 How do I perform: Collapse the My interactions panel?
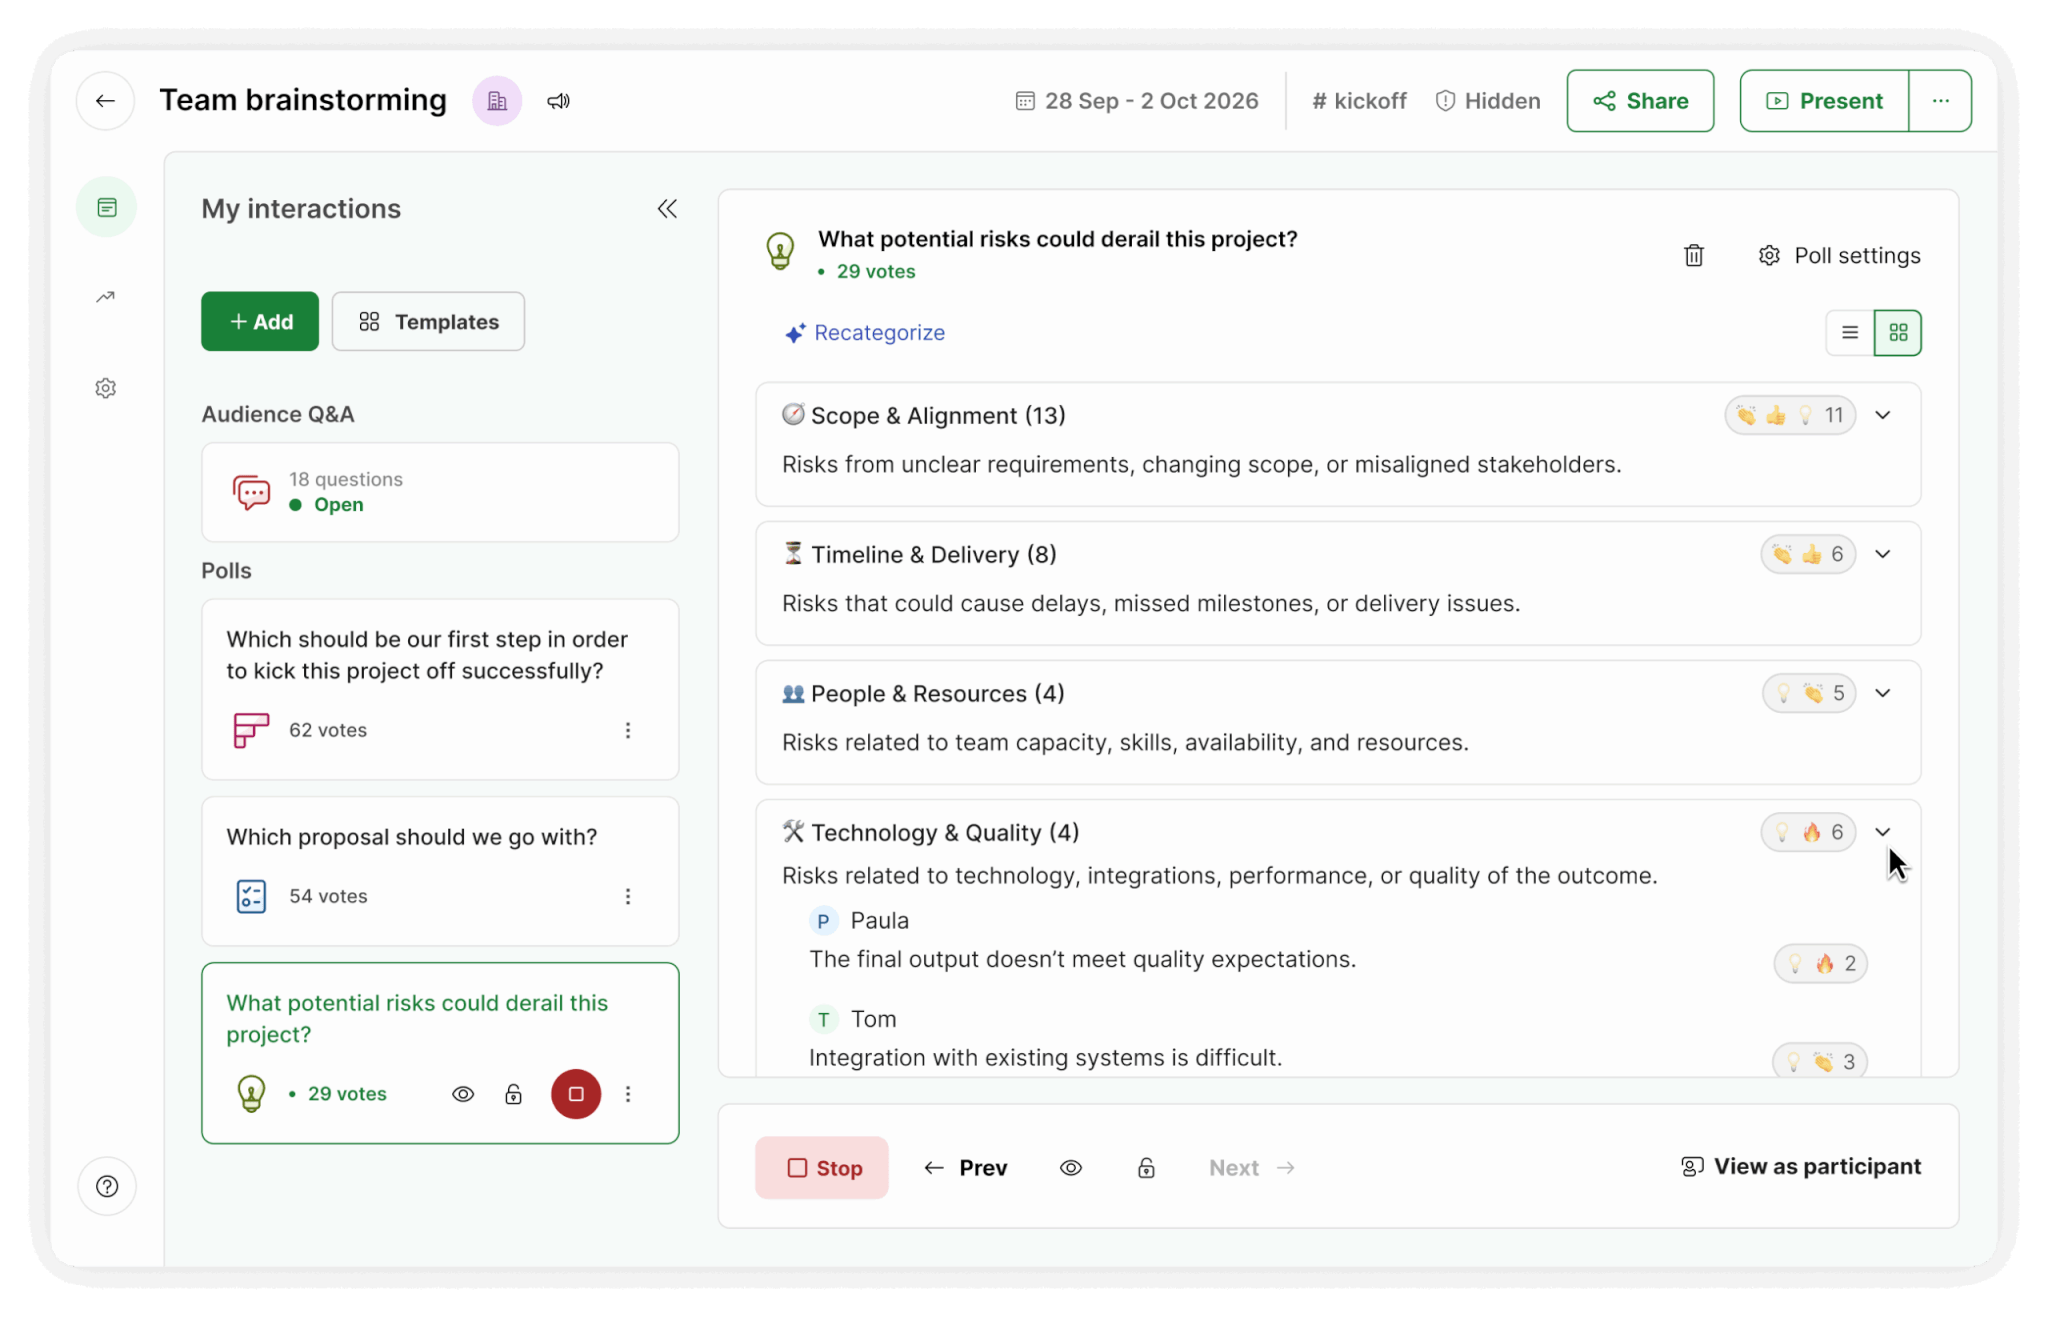click(667, 208)
